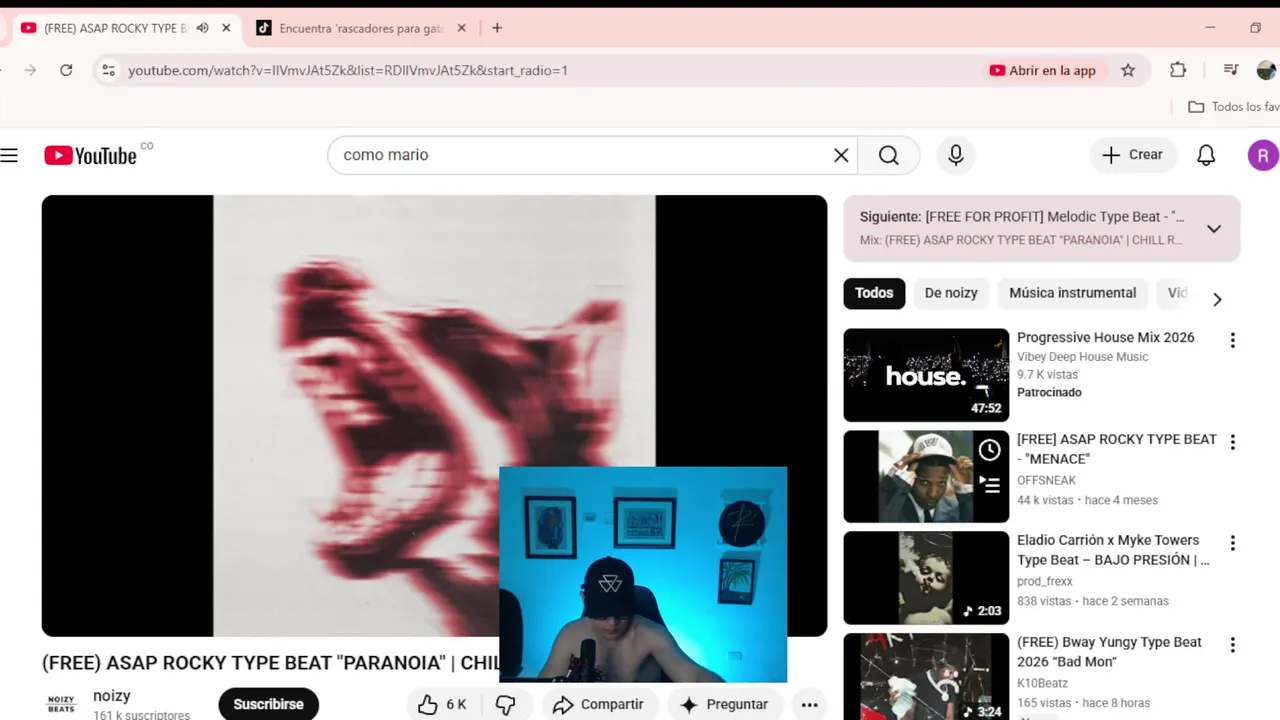Viewport: 1280px width, 720px height.
Task: Click the Crear button
Action: tap(1133, 155)
